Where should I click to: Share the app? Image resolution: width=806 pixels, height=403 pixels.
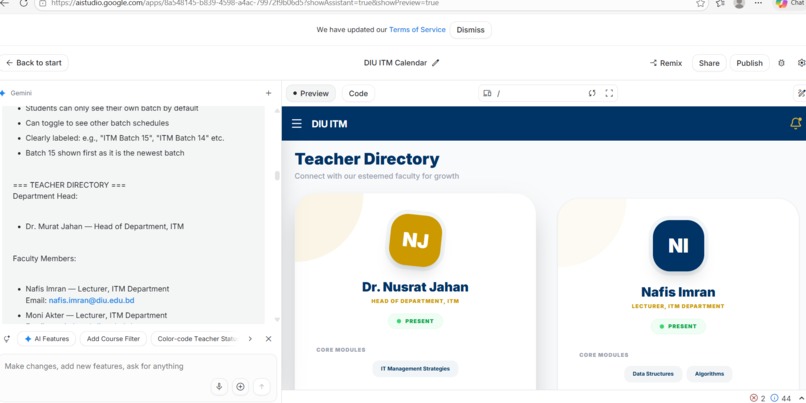coord(709,63)
